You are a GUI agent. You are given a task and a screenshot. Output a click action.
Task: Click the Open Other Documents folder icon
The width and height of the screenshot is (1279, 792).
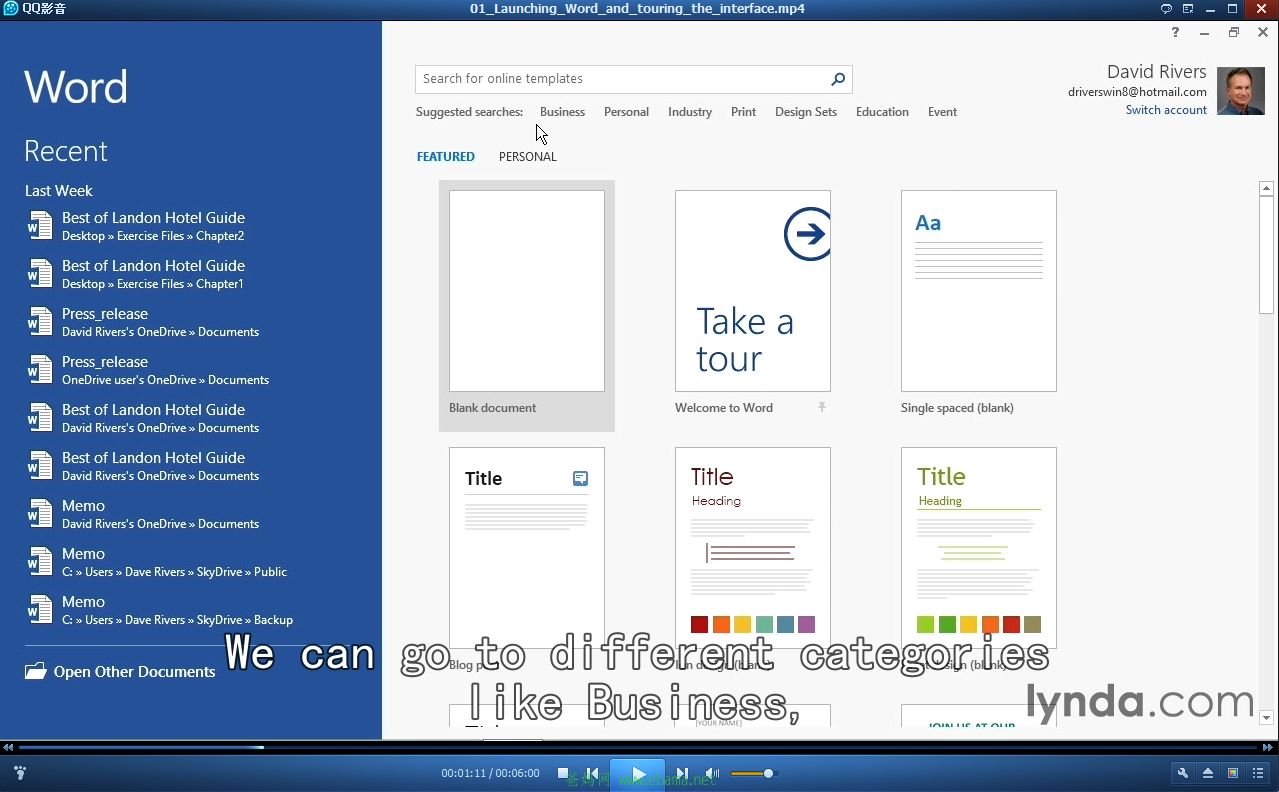36,671
